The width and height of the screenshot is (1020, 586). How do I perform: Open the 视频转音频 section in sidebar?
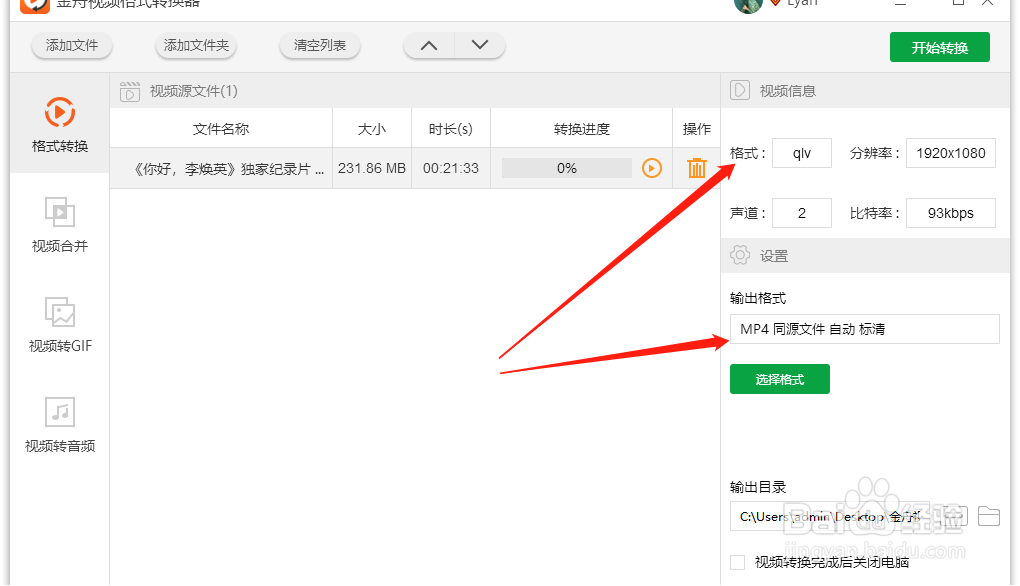pos(60,425)
